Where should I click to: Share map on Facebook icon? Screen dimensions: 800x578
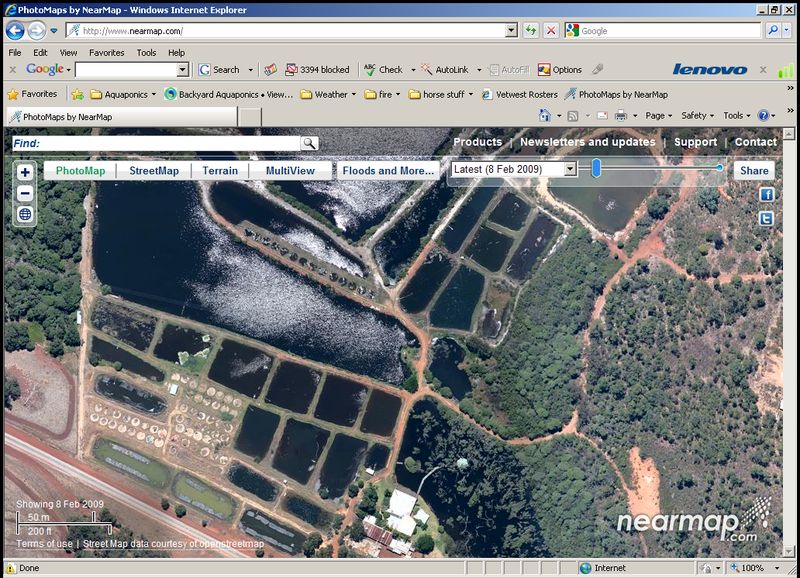click(x=767, y=194)
